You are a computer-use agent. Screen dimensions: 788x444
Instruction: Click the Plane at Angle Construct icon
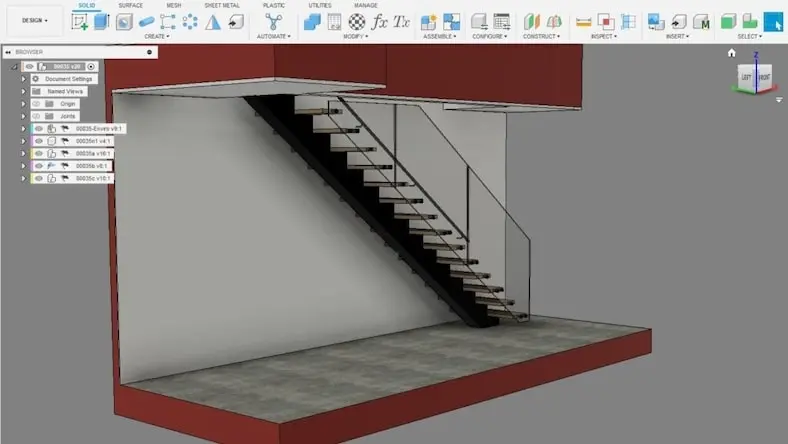tap(554, 22)
